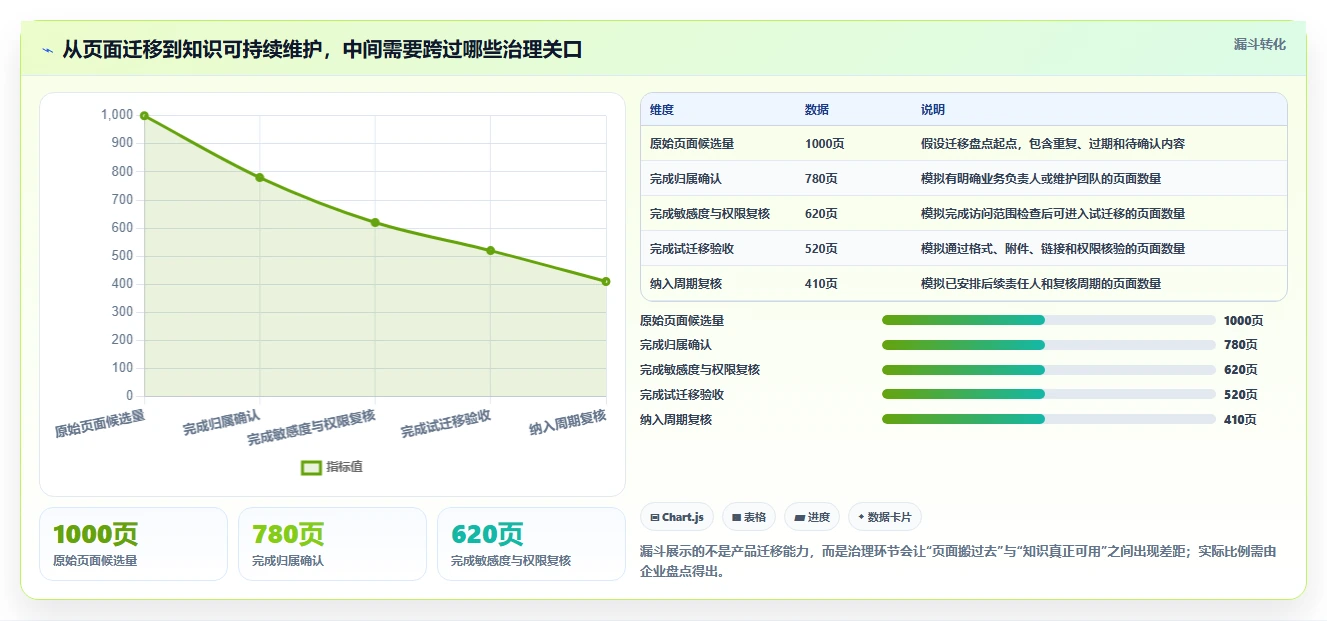
Task: Click the 纳入周期复核 x-axis label
Action: [x=568, y=423]
